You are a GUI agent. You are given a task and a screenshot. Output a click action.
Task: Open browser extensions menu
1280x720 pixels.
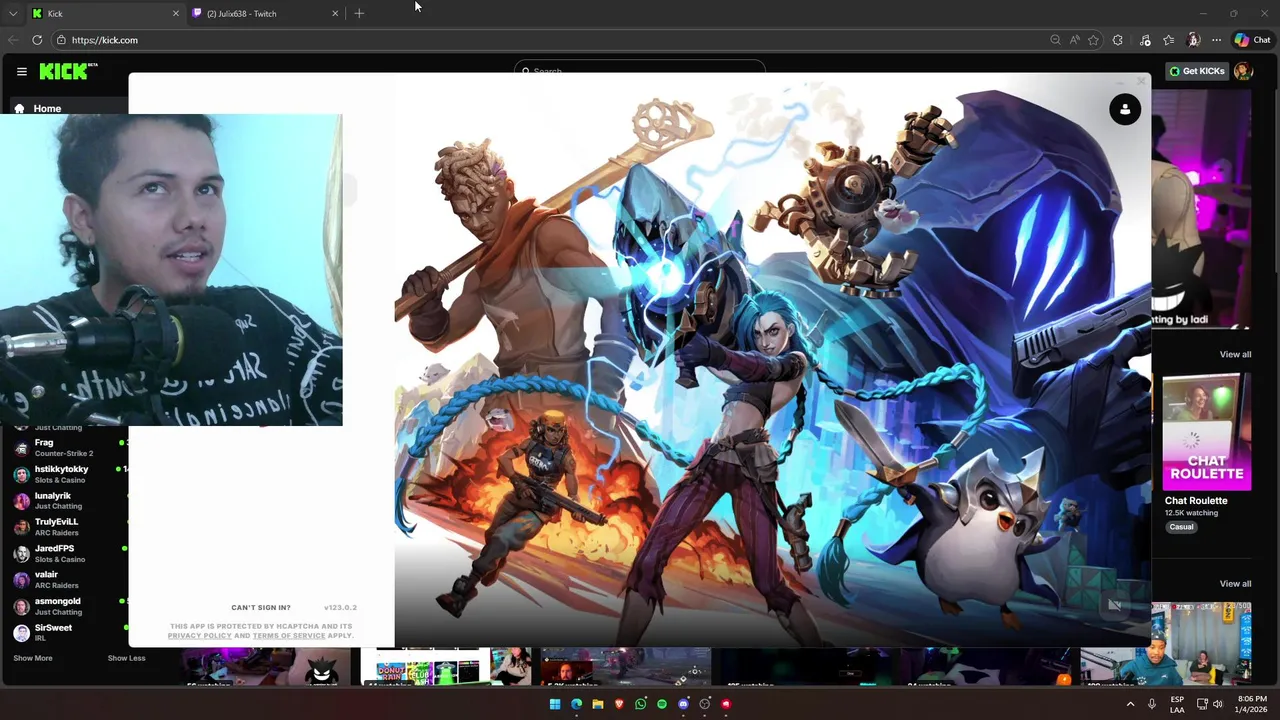click(1117, 40)
